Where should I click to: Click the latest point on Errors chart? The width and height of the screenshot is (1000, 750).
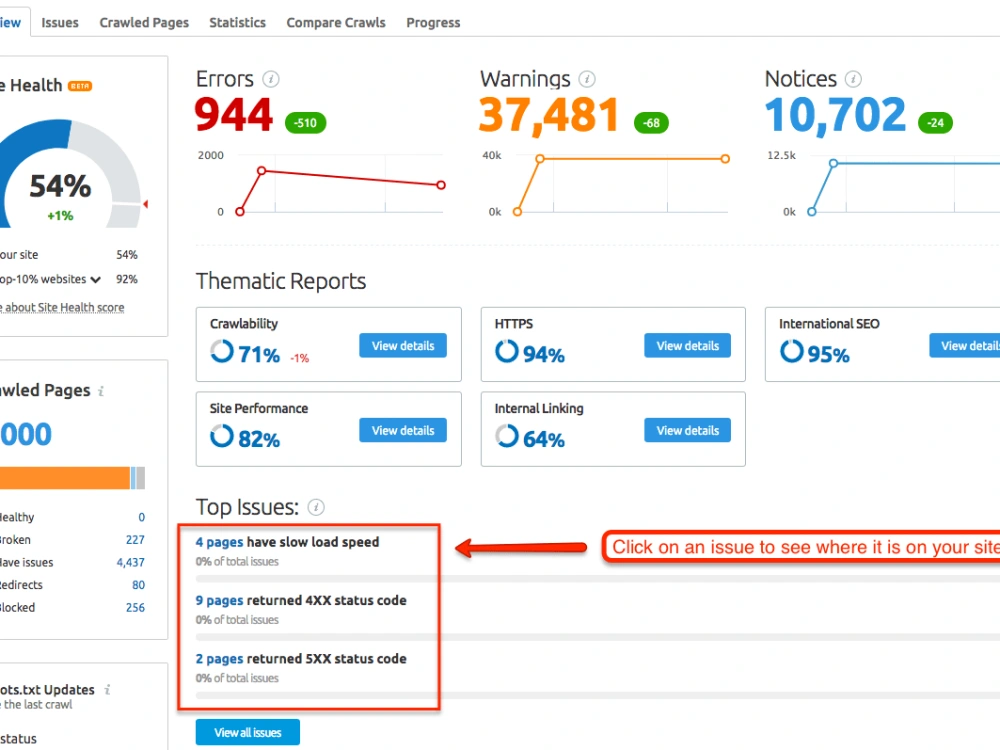[441, 185]
